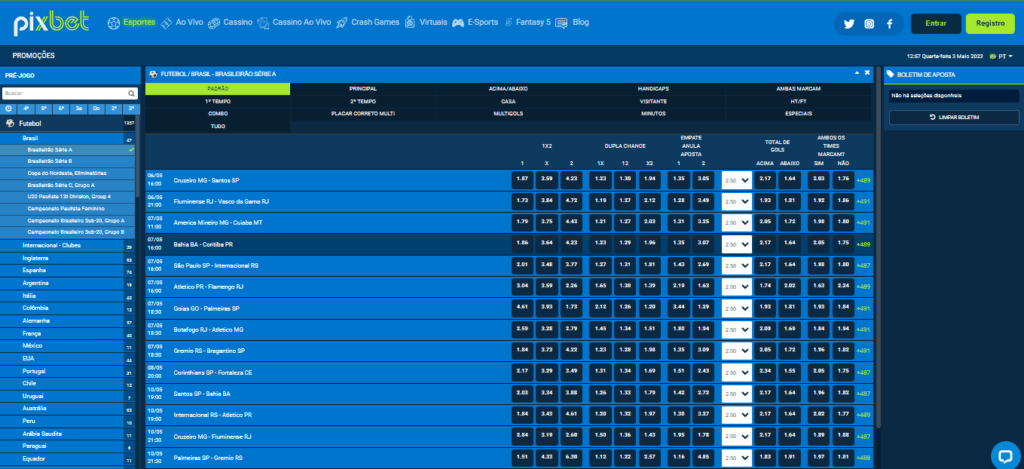Viewport: 1024px width, 469px height.
Task: Open the live chat bubble icon
Action: 1005,455
